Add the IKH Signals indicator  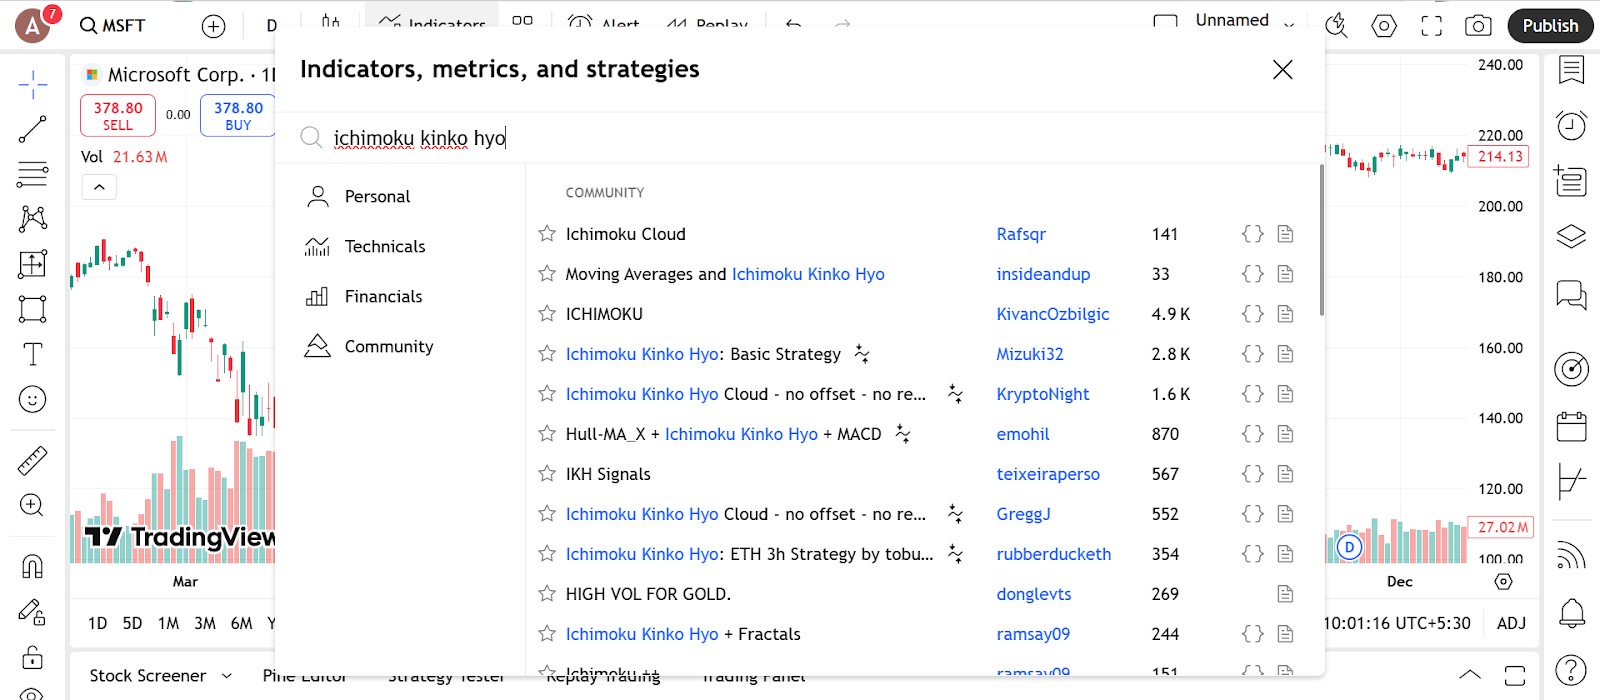tap(608, 474)
